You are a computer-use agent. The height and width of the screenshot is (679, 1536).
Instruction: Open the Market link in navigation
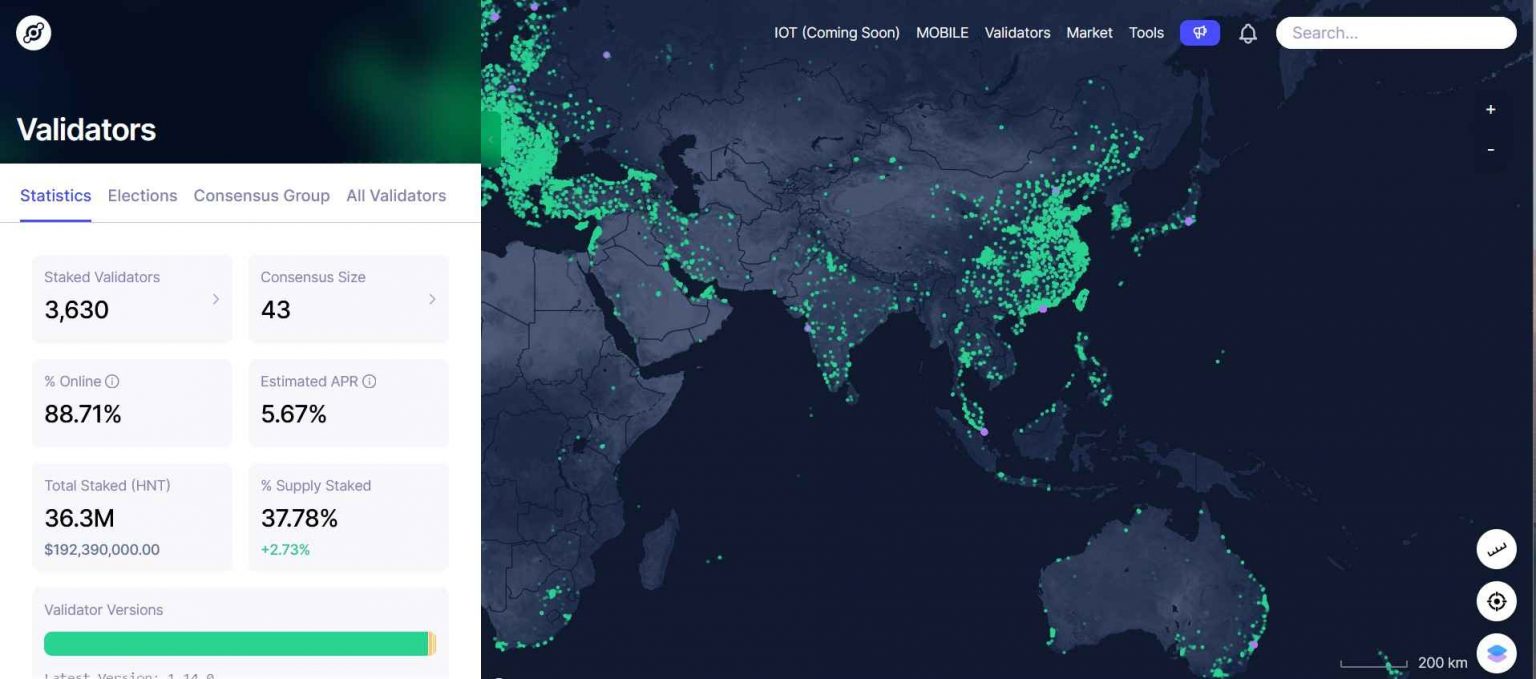point(1089,33)
